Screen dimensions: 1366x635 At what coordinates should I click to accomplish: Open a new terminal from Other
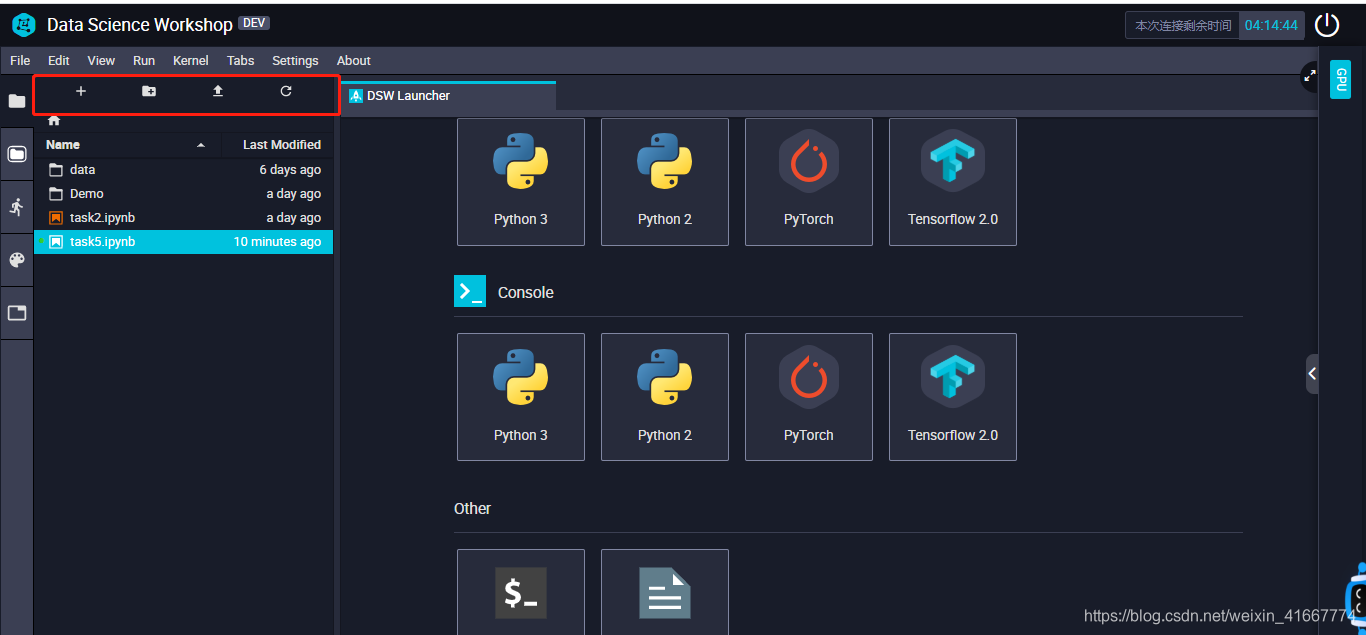click(x=521, y=592)
